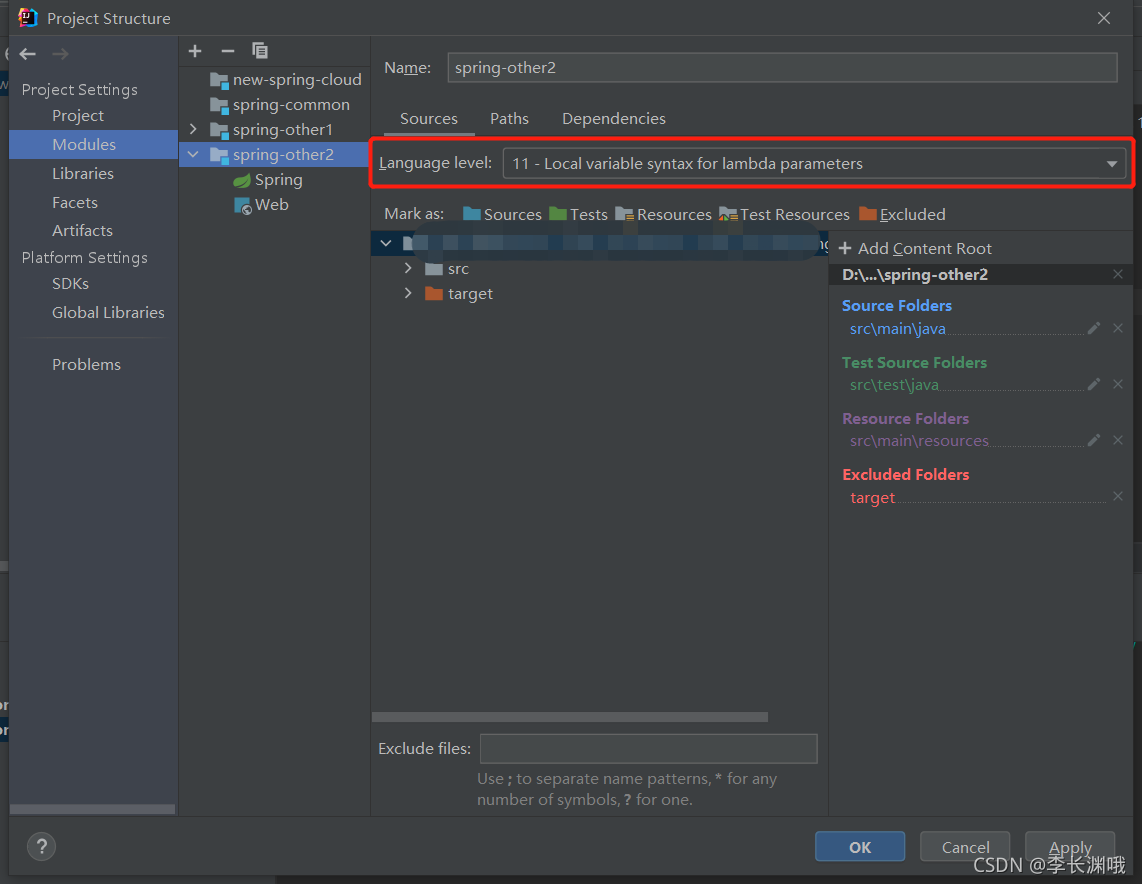Collapse the content root folder
Viewport: 1142px width, 884px height.
pyautogui.click(x=386, y=243)
